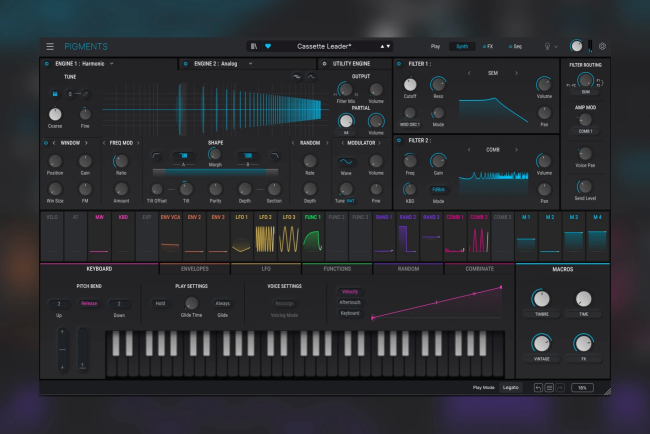650x434 pixels.
Task: Click the Modulator Wave shape selector
Action: 346,162
